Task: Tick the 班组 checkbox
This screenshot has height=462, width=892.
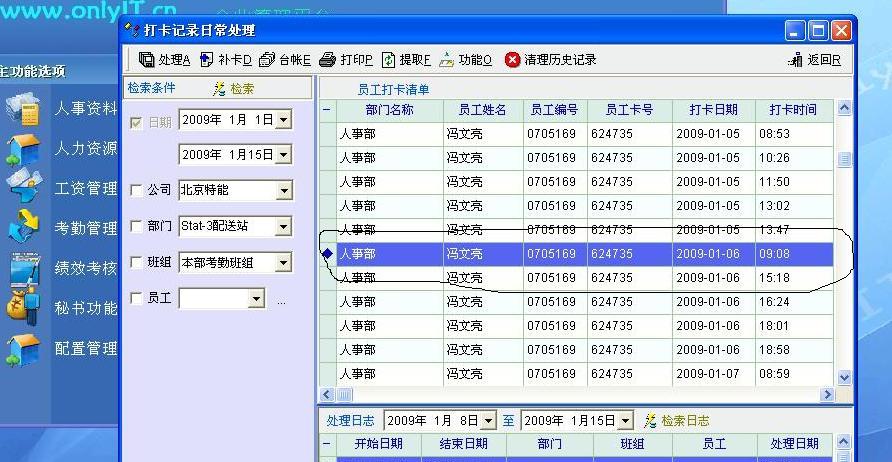Action: [x=137, y=262]
